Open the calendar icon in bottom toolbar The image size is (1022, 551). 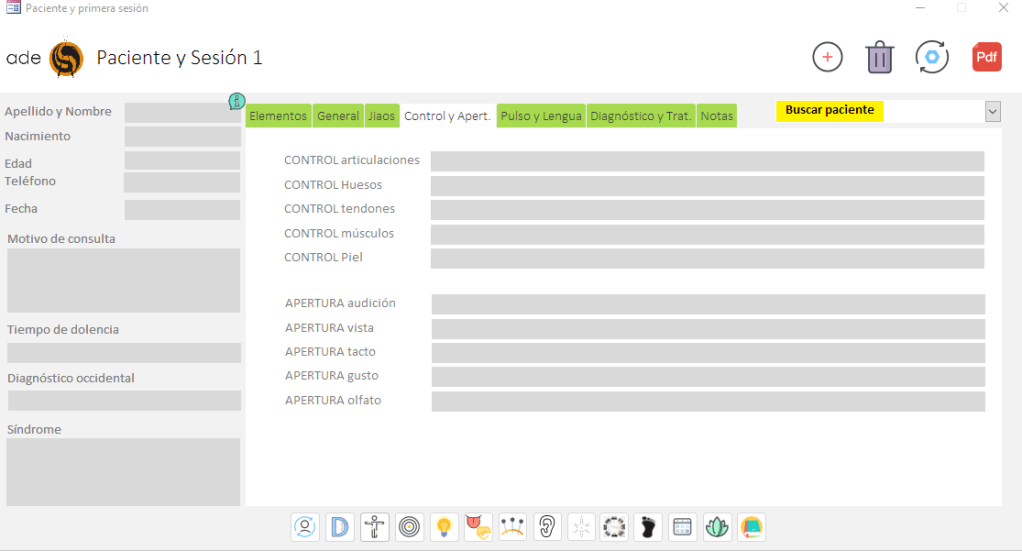click(x=682, y=527)
